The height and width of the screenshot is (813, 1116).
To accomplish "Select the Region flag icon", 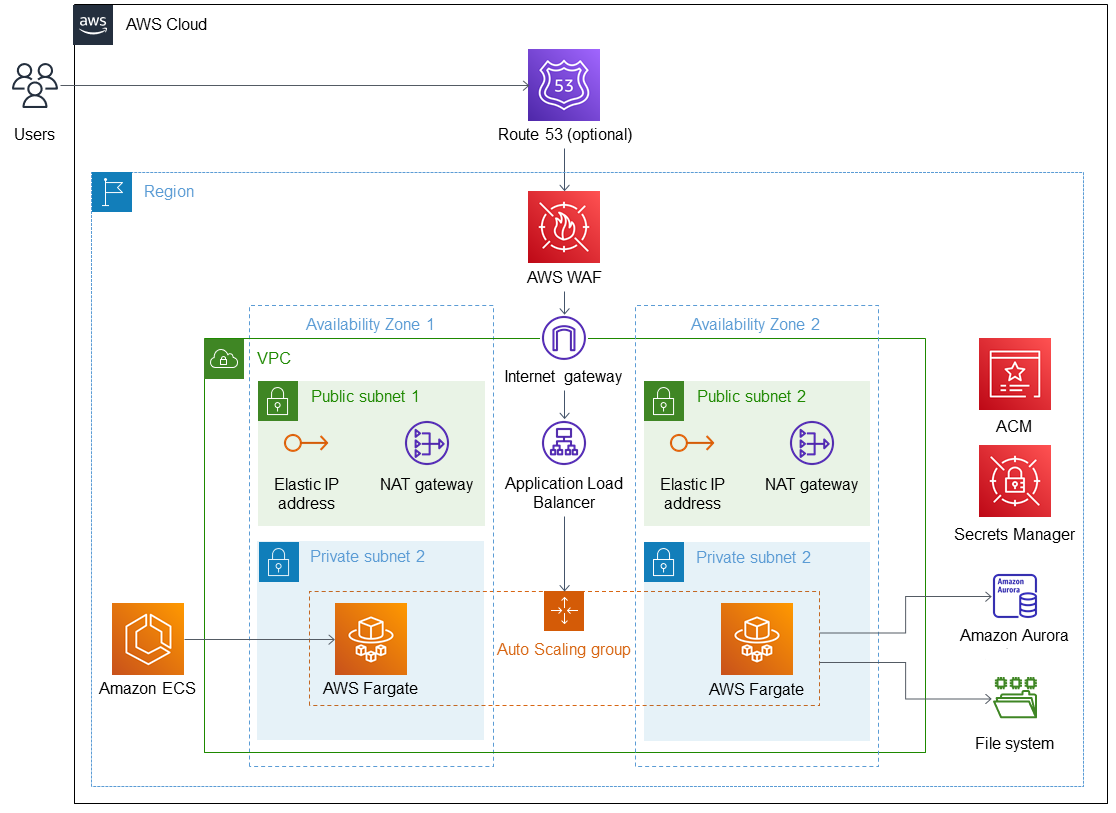I will pyautogui.click(x=112, y=192).
